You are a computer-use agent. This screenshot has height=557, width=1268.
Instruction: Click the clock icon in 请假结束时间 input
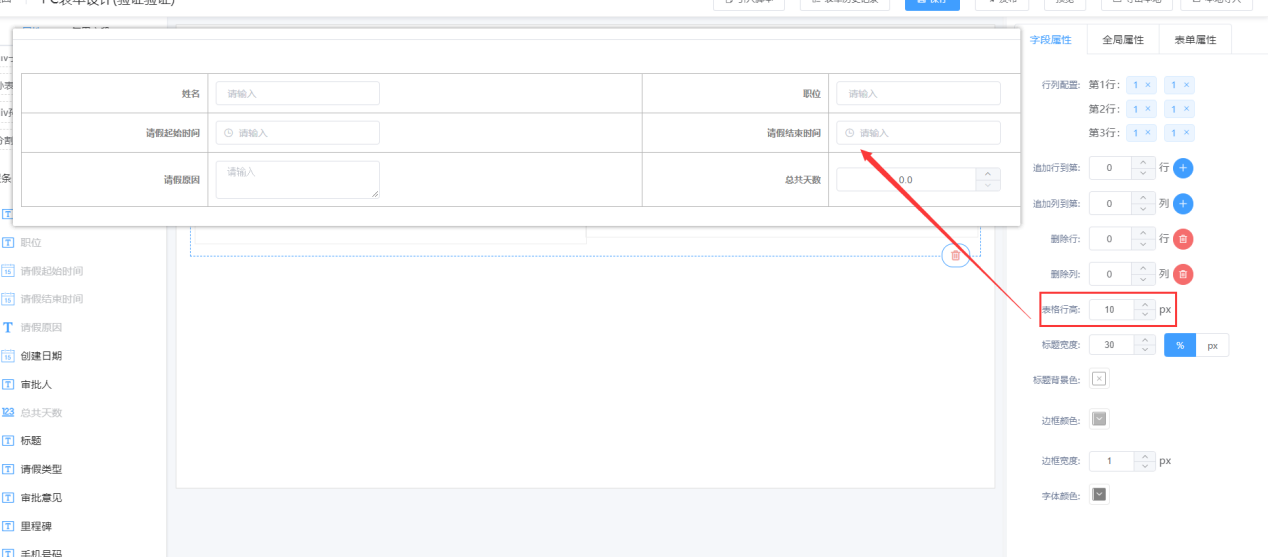tap(850, 133)
